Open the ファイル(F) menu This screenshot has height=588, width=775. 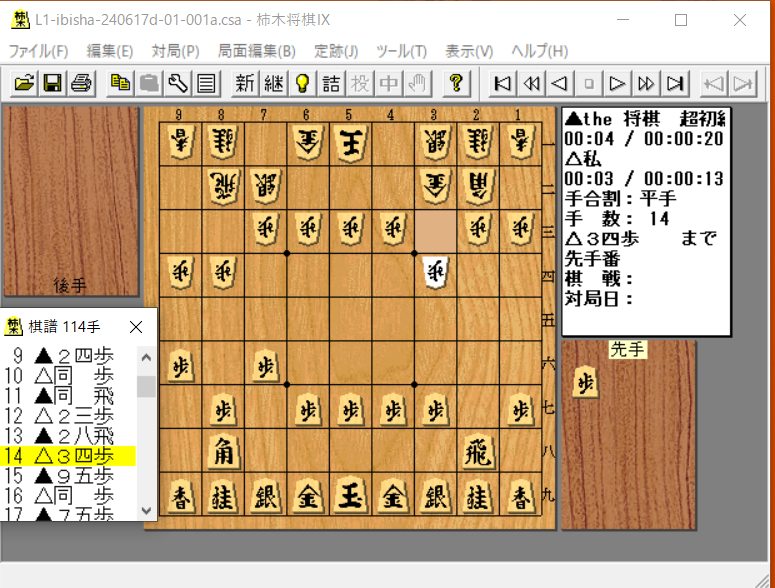tap(38, 51)
